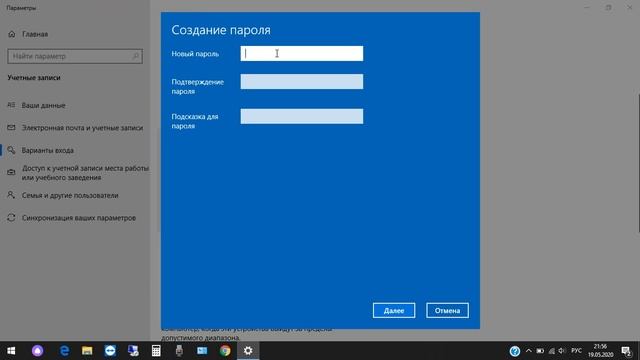Open TeamViewer from the taskbar
Viewport: 640px width, 360px height.
[110, 351]
